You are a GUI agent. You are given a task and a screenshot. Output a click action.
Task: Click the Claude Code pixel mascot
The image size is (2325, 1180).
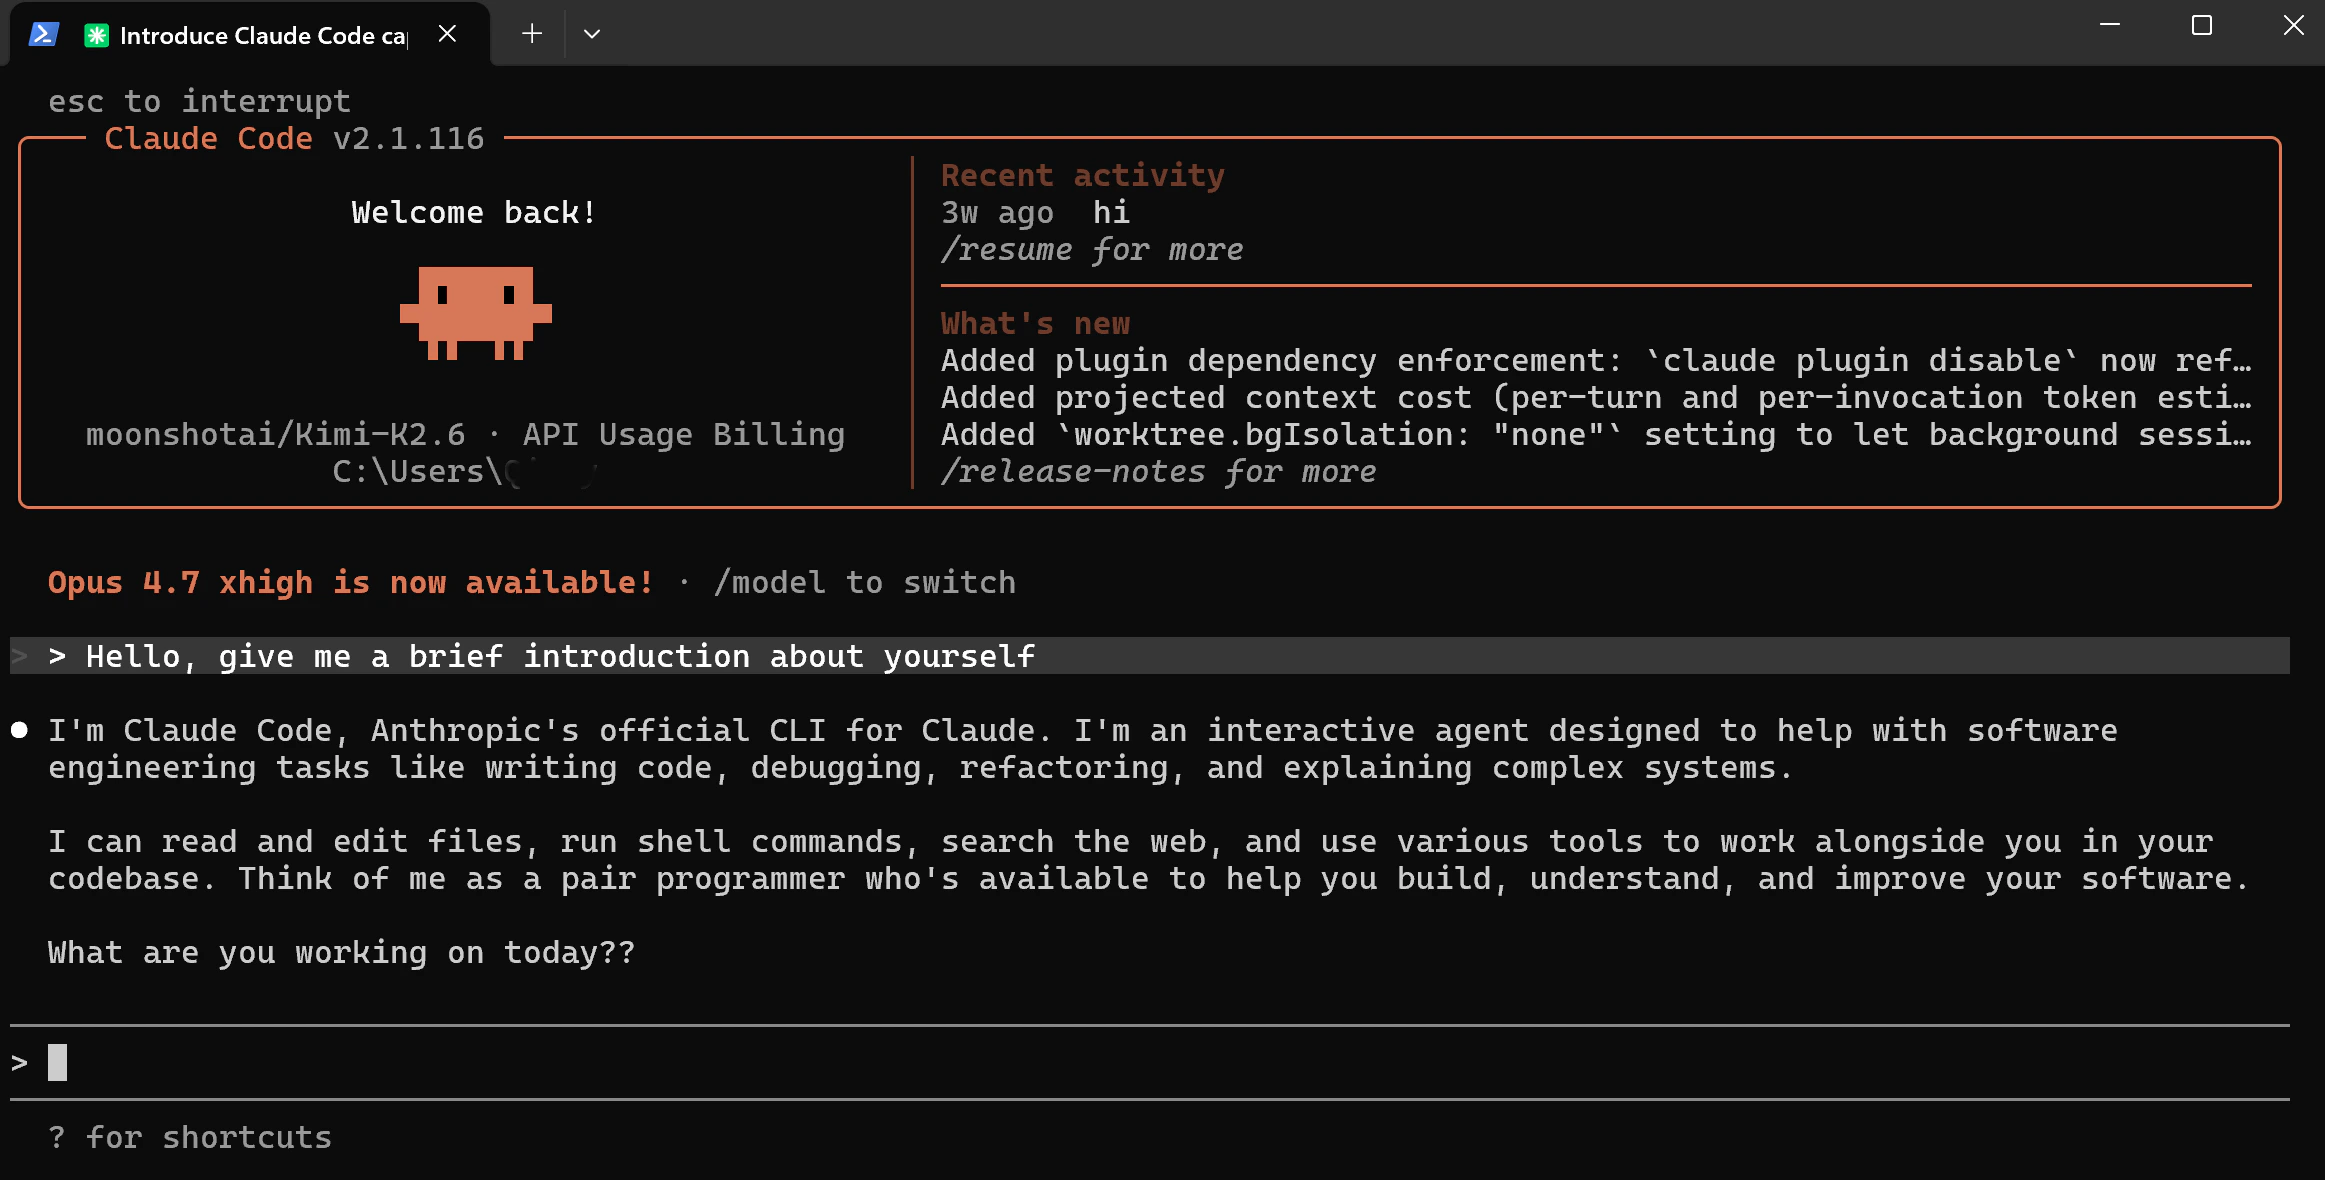click(x=476, y=313)
